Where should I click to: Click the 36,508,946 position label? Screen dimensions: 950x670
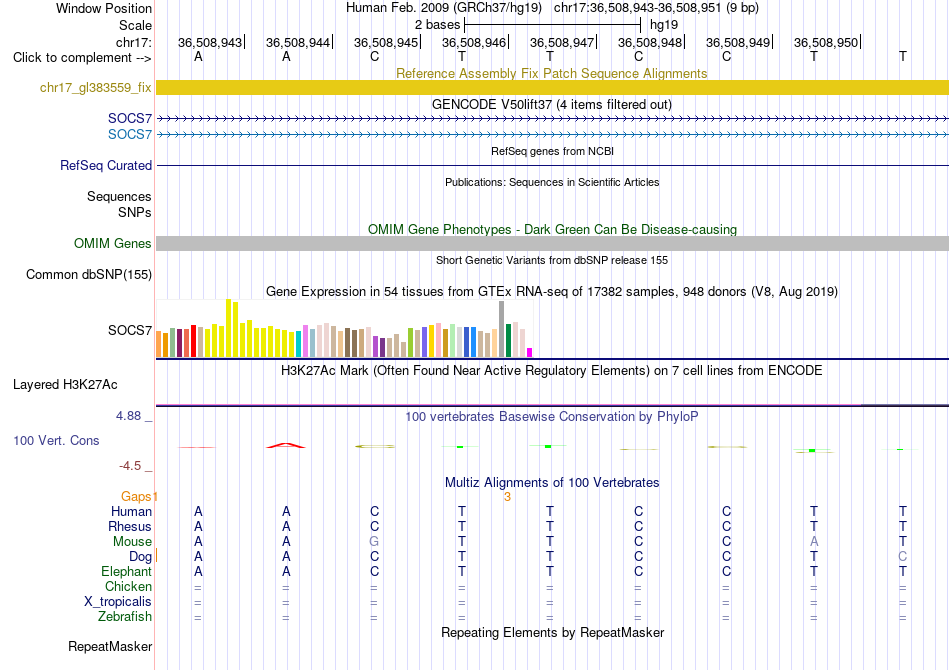click(474, 42)
